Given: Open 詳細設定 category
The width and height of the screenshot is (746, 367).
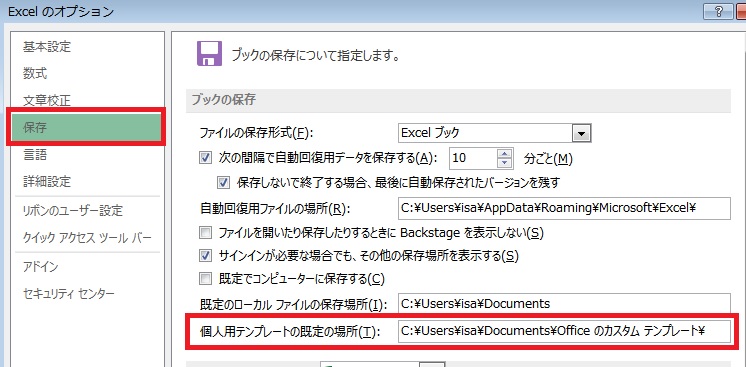Looking at the screenshot, I should 47,181.
